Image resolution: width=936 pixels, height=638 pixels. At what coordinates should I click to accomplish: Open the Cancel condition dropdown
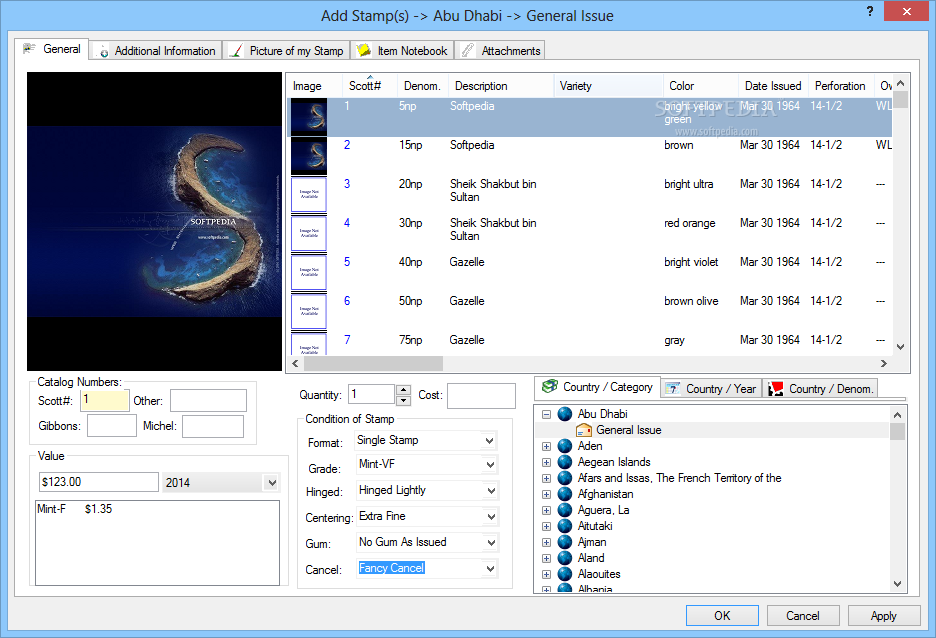point(489,569)
